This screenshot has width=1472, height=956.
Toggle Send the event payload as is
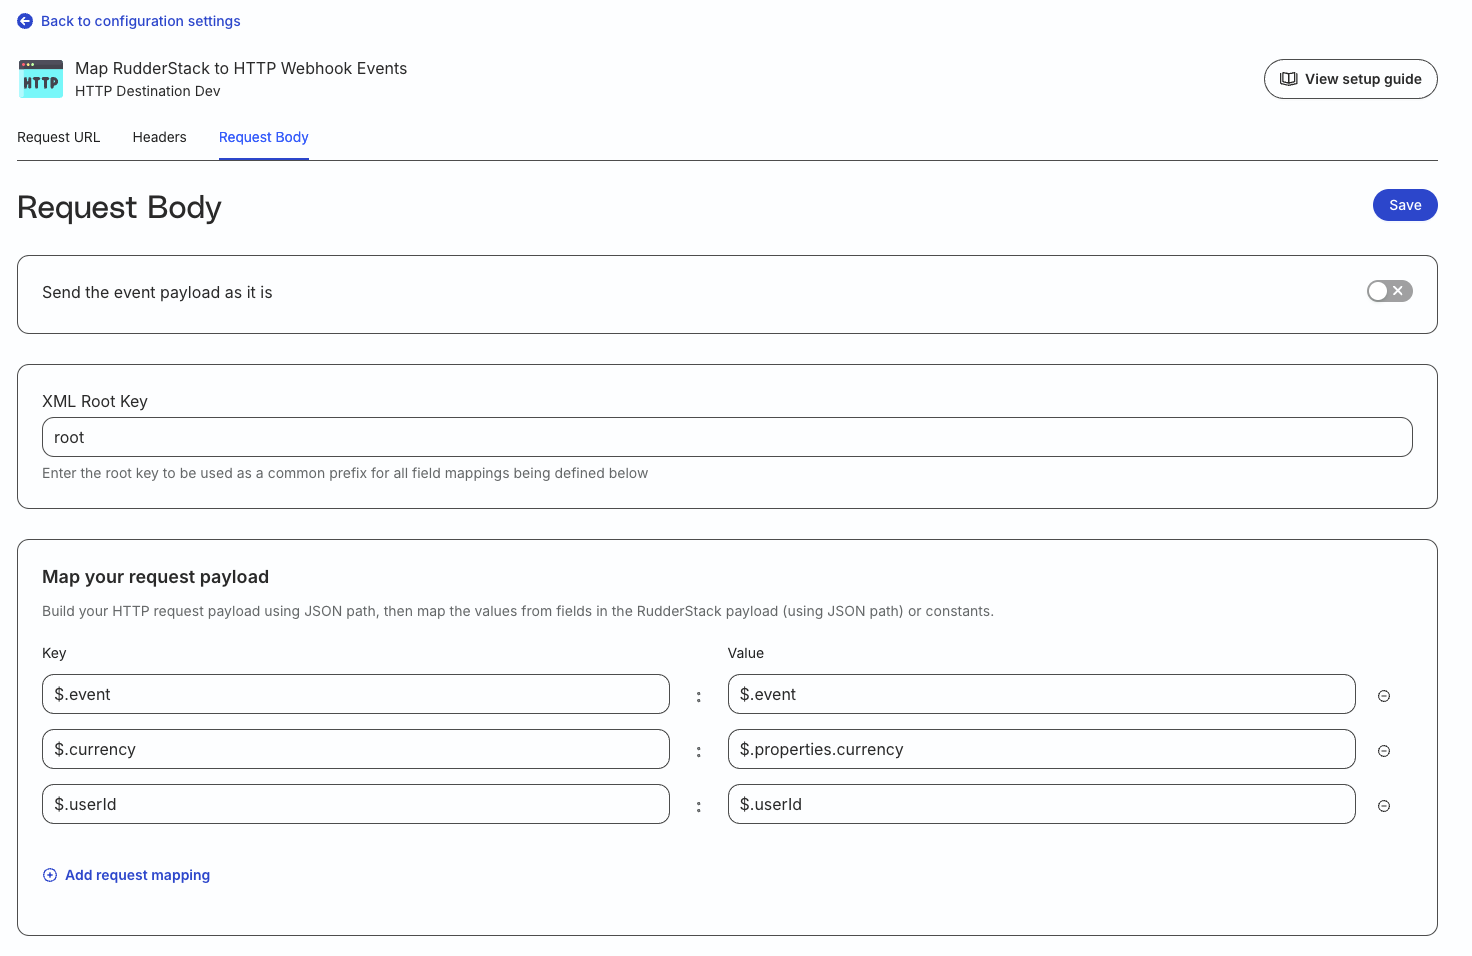tap(1389, 291)
